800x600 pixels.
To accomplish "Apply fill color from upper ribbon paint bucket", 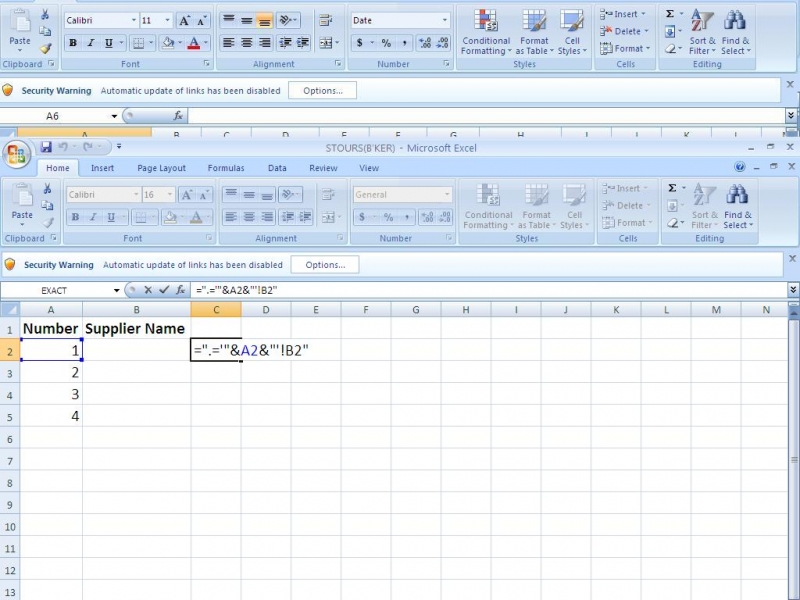I will tap(168, 43).
